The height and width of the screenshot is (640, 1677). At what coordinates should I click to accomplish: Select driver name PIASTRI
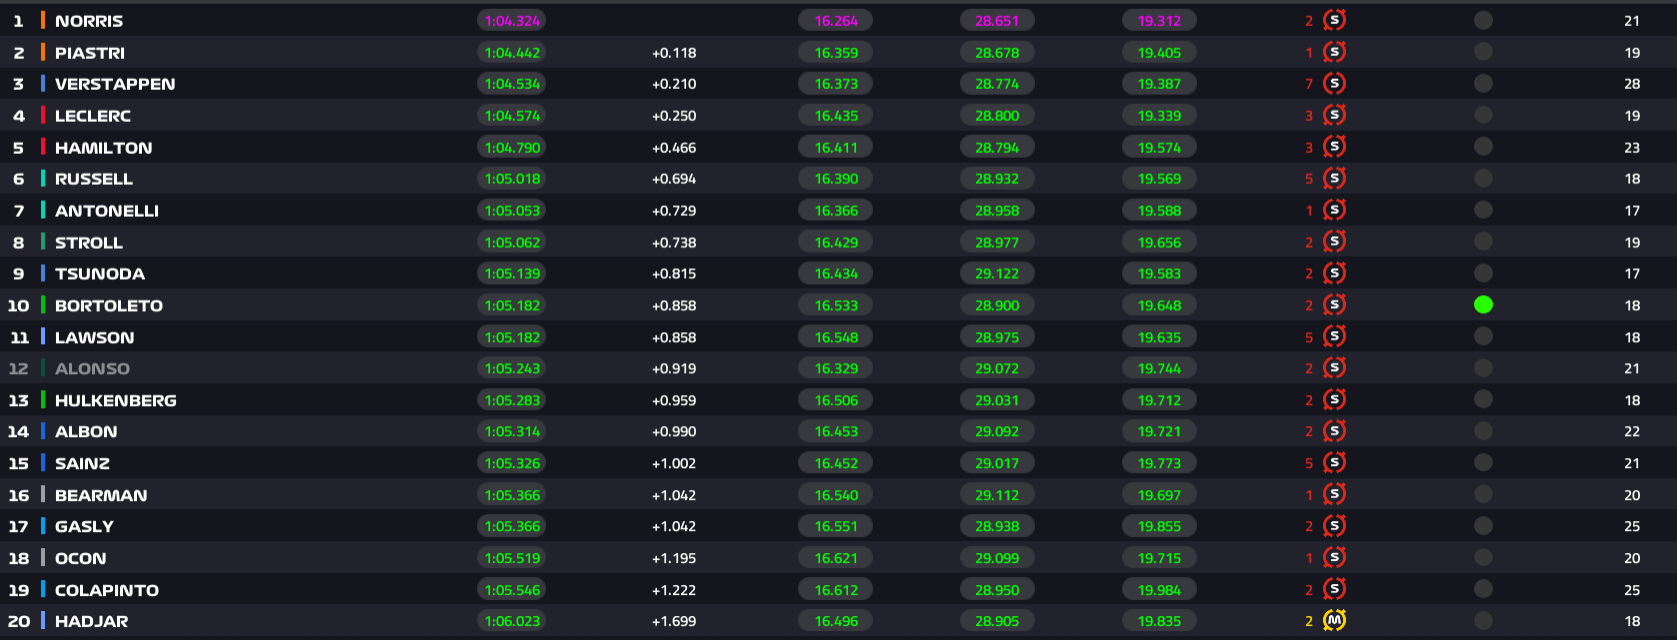pos(90,53)
